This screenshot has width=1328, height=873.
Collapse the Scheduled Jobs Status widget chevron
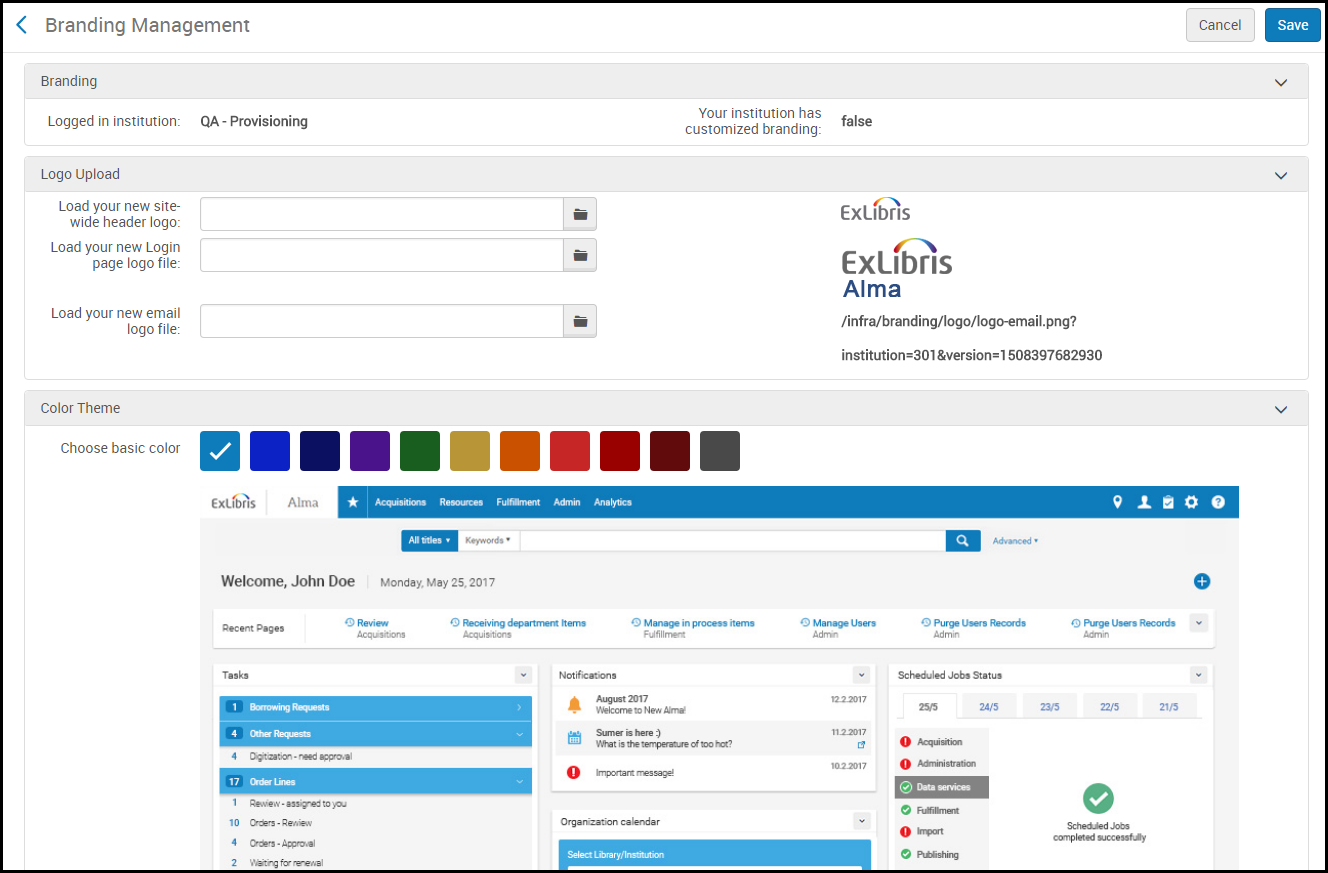pos(1199,675)
